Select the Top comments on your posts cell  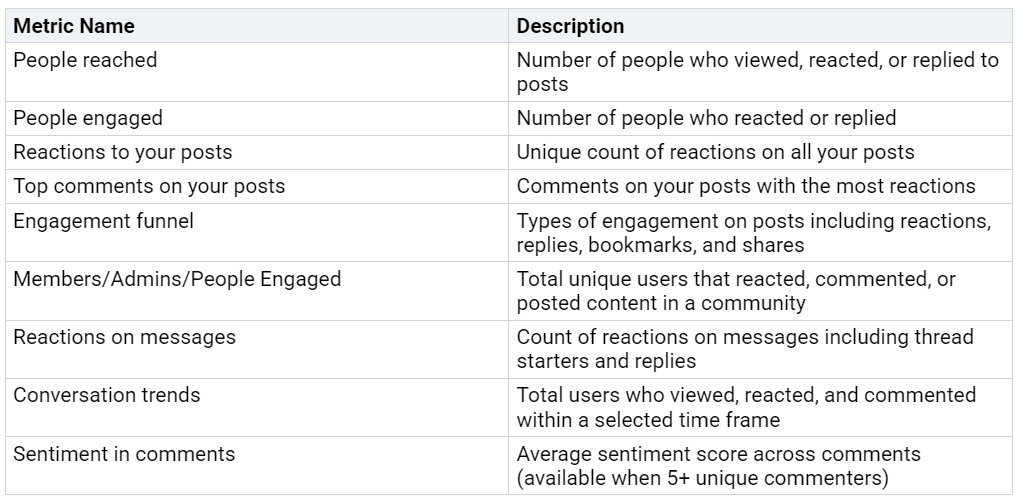[257, 186]
